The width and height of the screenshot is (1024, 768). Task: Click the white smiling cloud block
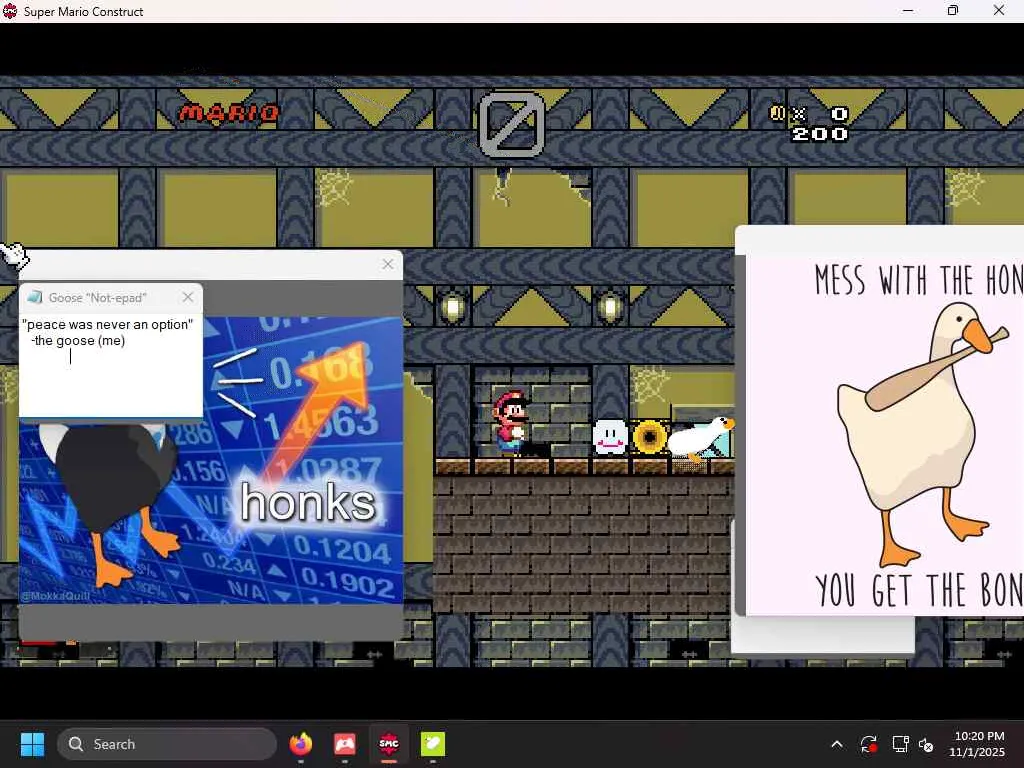coord(610,437)
